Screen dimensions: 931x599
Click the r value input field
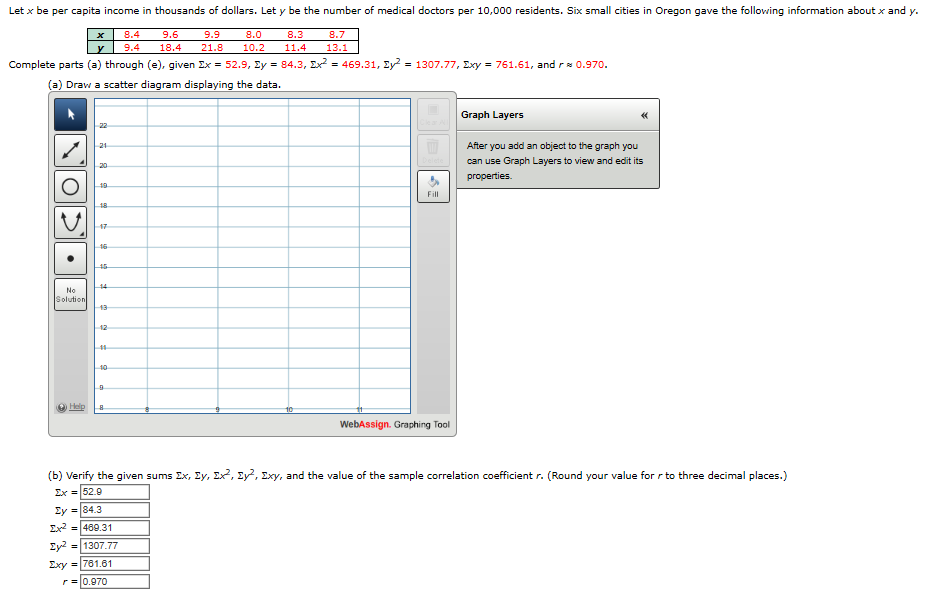[115, 581]
